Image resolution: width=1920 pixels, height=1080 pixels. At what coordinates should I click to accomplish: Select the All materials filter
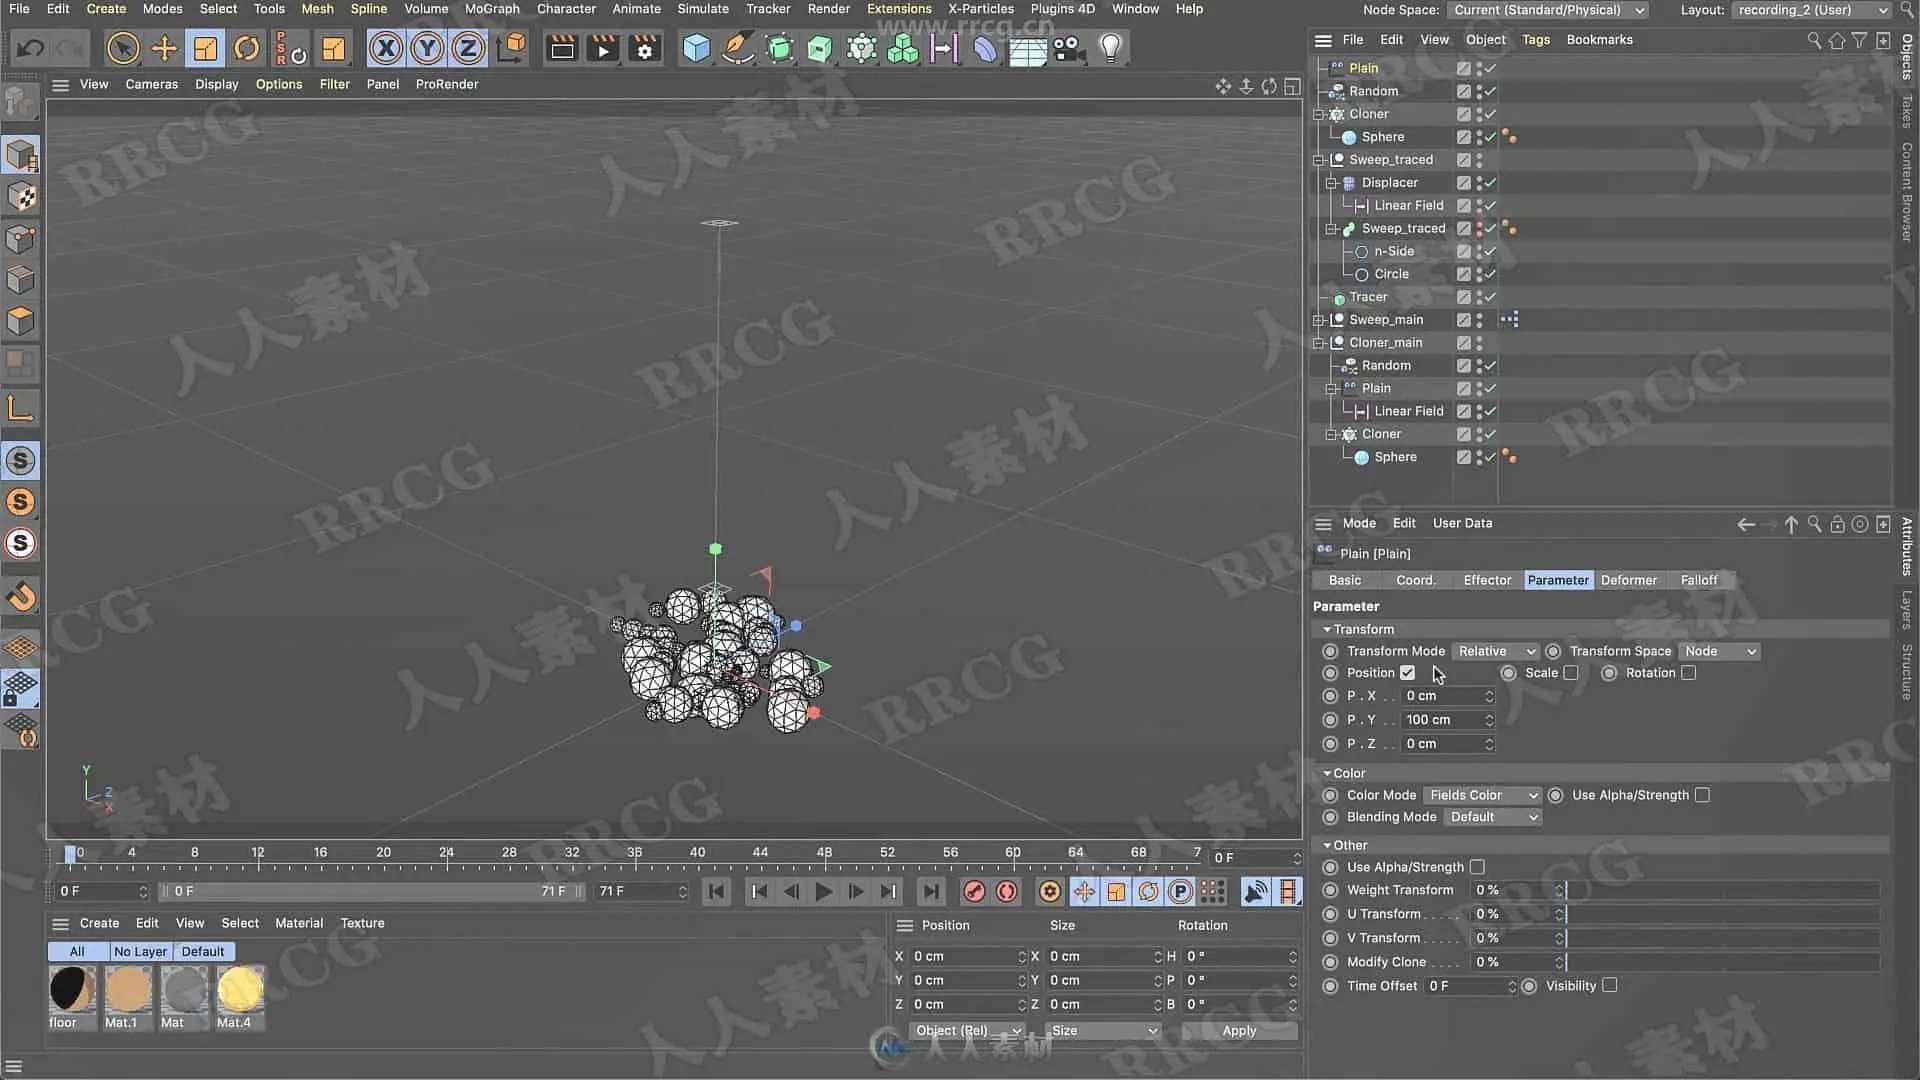tap(77, 952)
